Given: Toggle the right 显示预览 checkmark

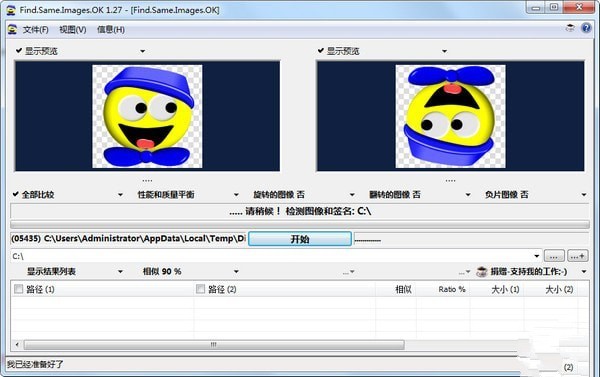Looking at the screenshot, I should click(321, 51).
